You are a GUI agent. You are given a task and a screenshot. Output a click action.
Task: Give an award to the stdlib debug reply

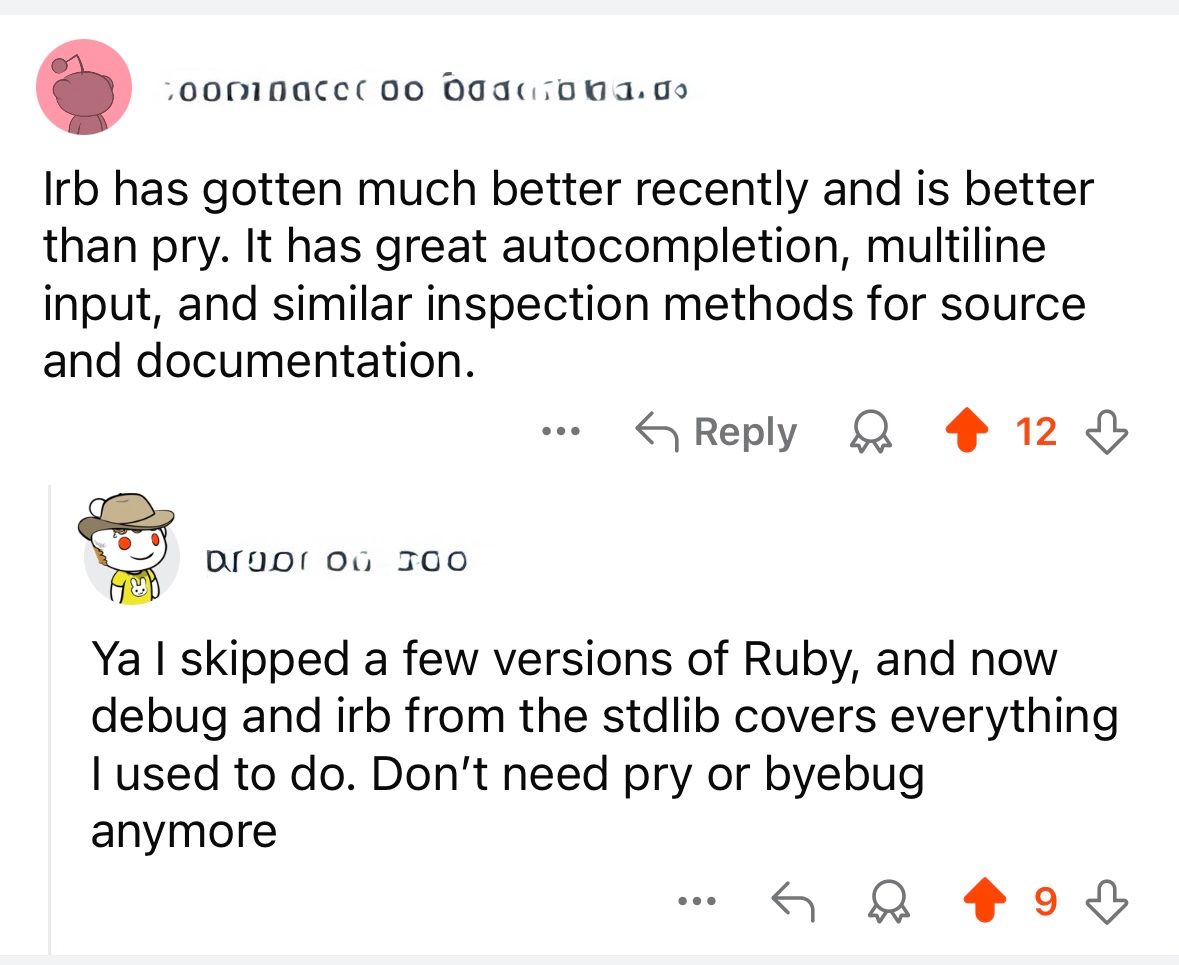tap(885, 903)
